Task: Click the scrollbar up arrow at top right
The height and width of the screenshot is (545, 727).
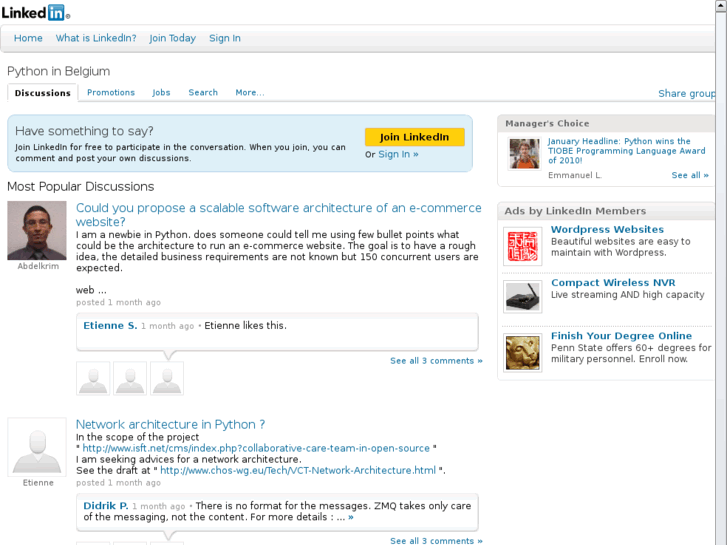Action: 721,6
